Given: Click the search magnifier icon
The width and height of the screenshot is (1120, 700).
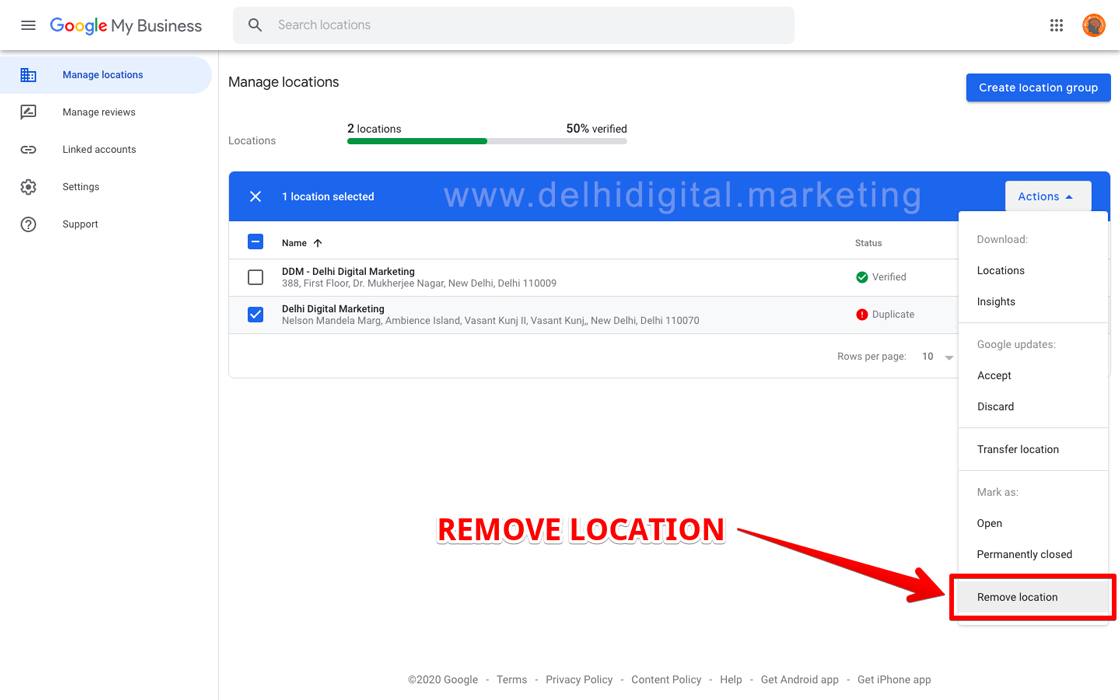Looking at the screenshot, I should pyautogui.click(x=255, y=24).
